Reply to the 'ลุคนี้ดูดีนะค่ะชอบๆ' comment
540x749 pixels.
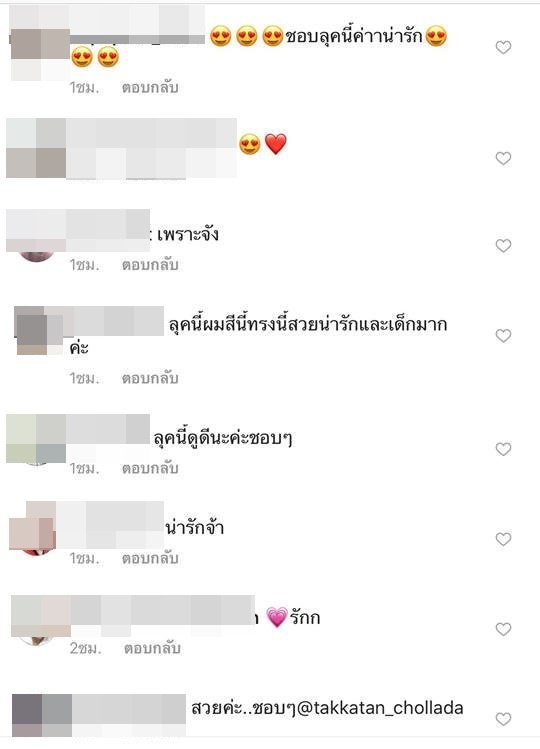150,468
